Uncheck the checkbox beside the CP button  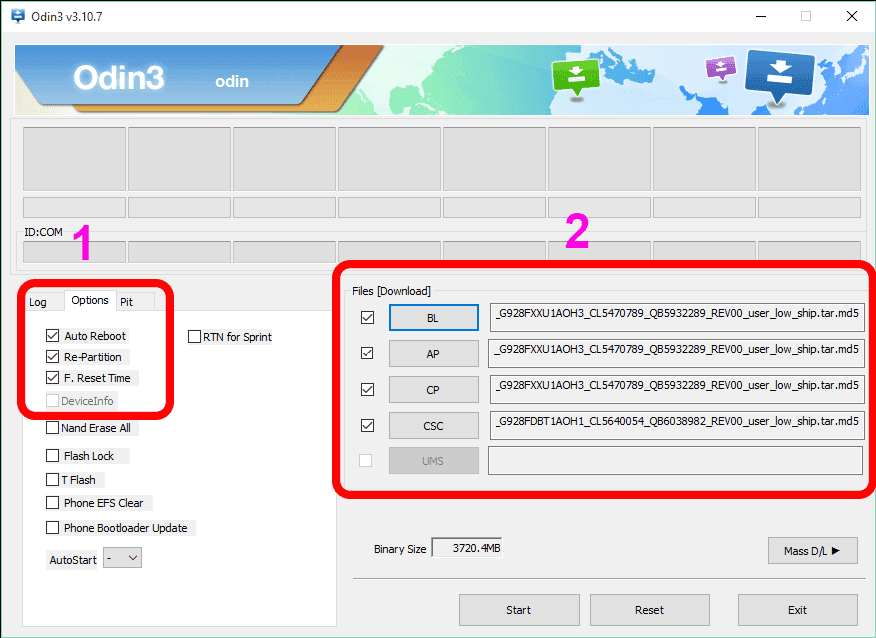pyautogui.click(x=367, y=389)
